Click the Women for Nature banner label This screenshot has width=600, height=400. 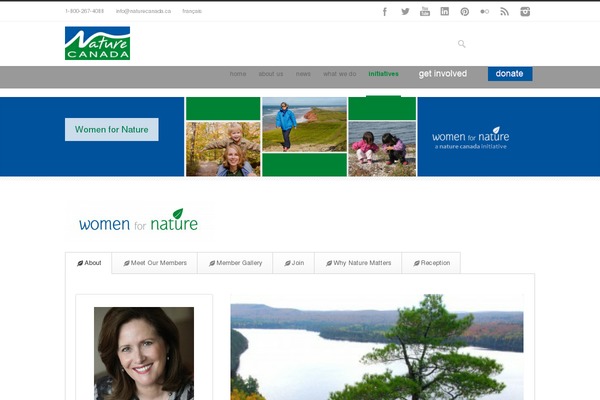pos(112,129)
